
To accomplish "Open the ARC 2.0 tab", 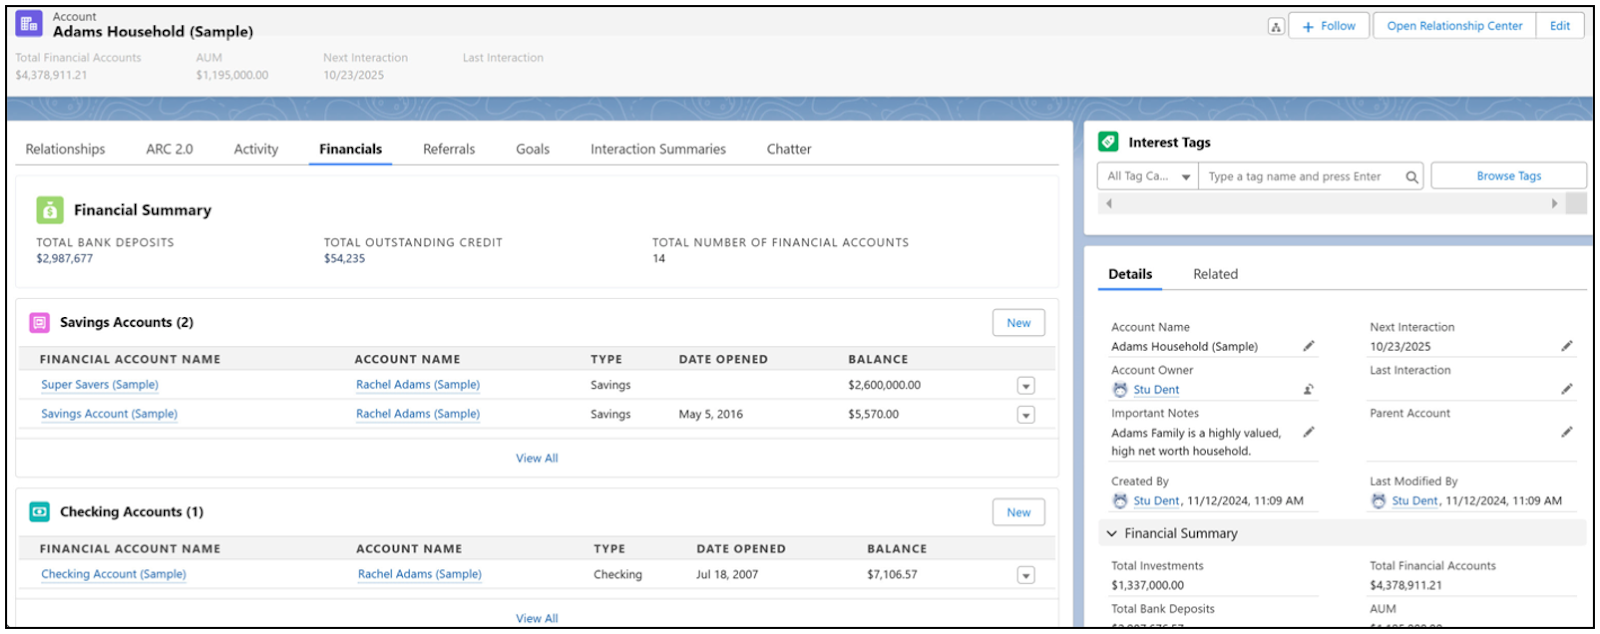I will coord(169,149).
